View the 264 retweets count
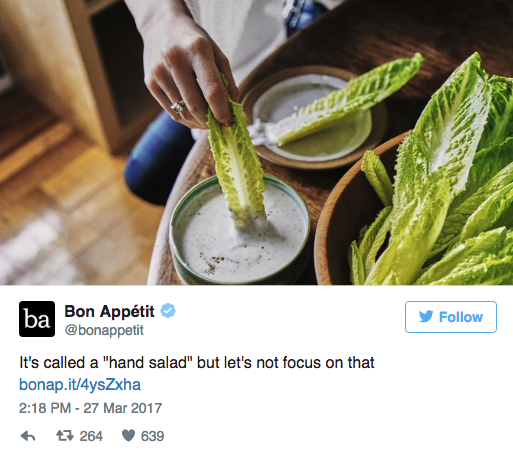The width and height of the screenshot is (513, 456). coord(91,436)
